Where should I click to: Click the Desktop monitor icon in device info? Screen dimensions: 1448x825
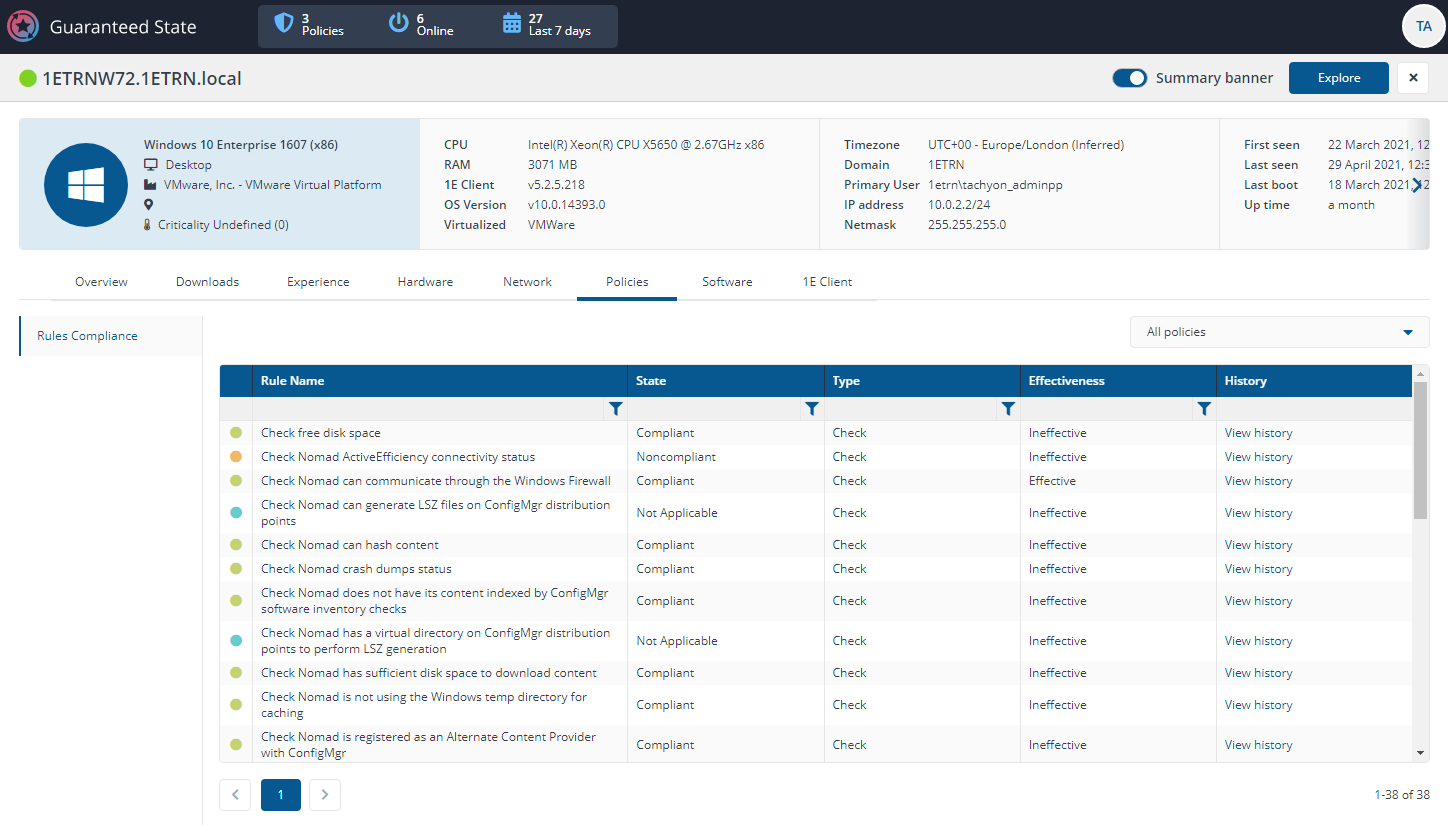pos(151,165)
